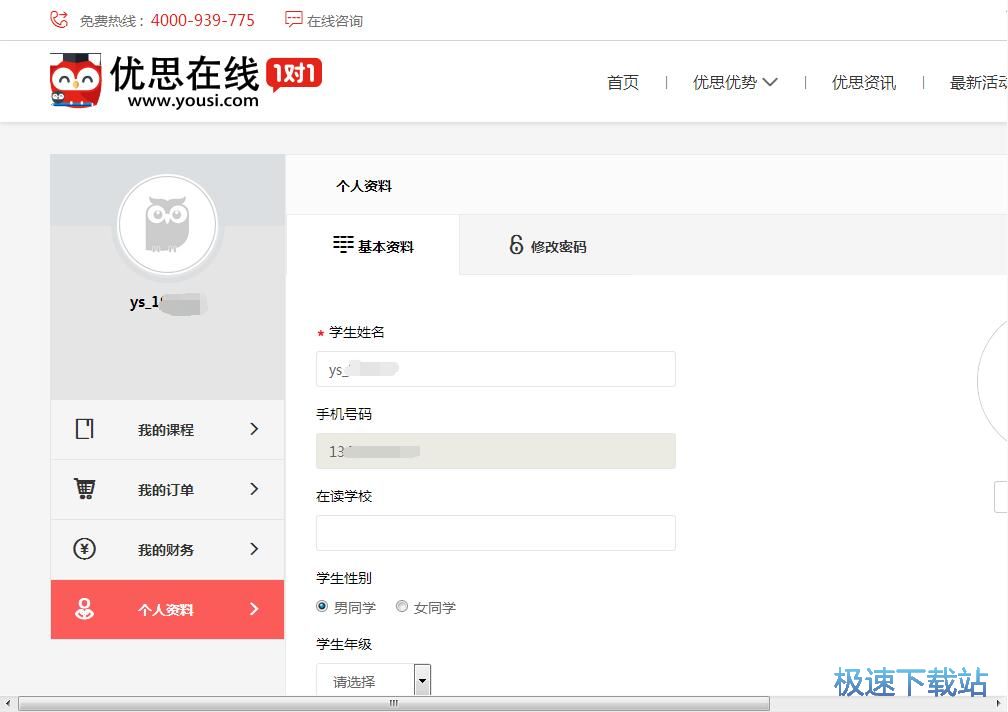The width and height of the screenshot is (1008, 712).
Task: Select 个人资料 in the sidebar
Action: pos(167,609)
